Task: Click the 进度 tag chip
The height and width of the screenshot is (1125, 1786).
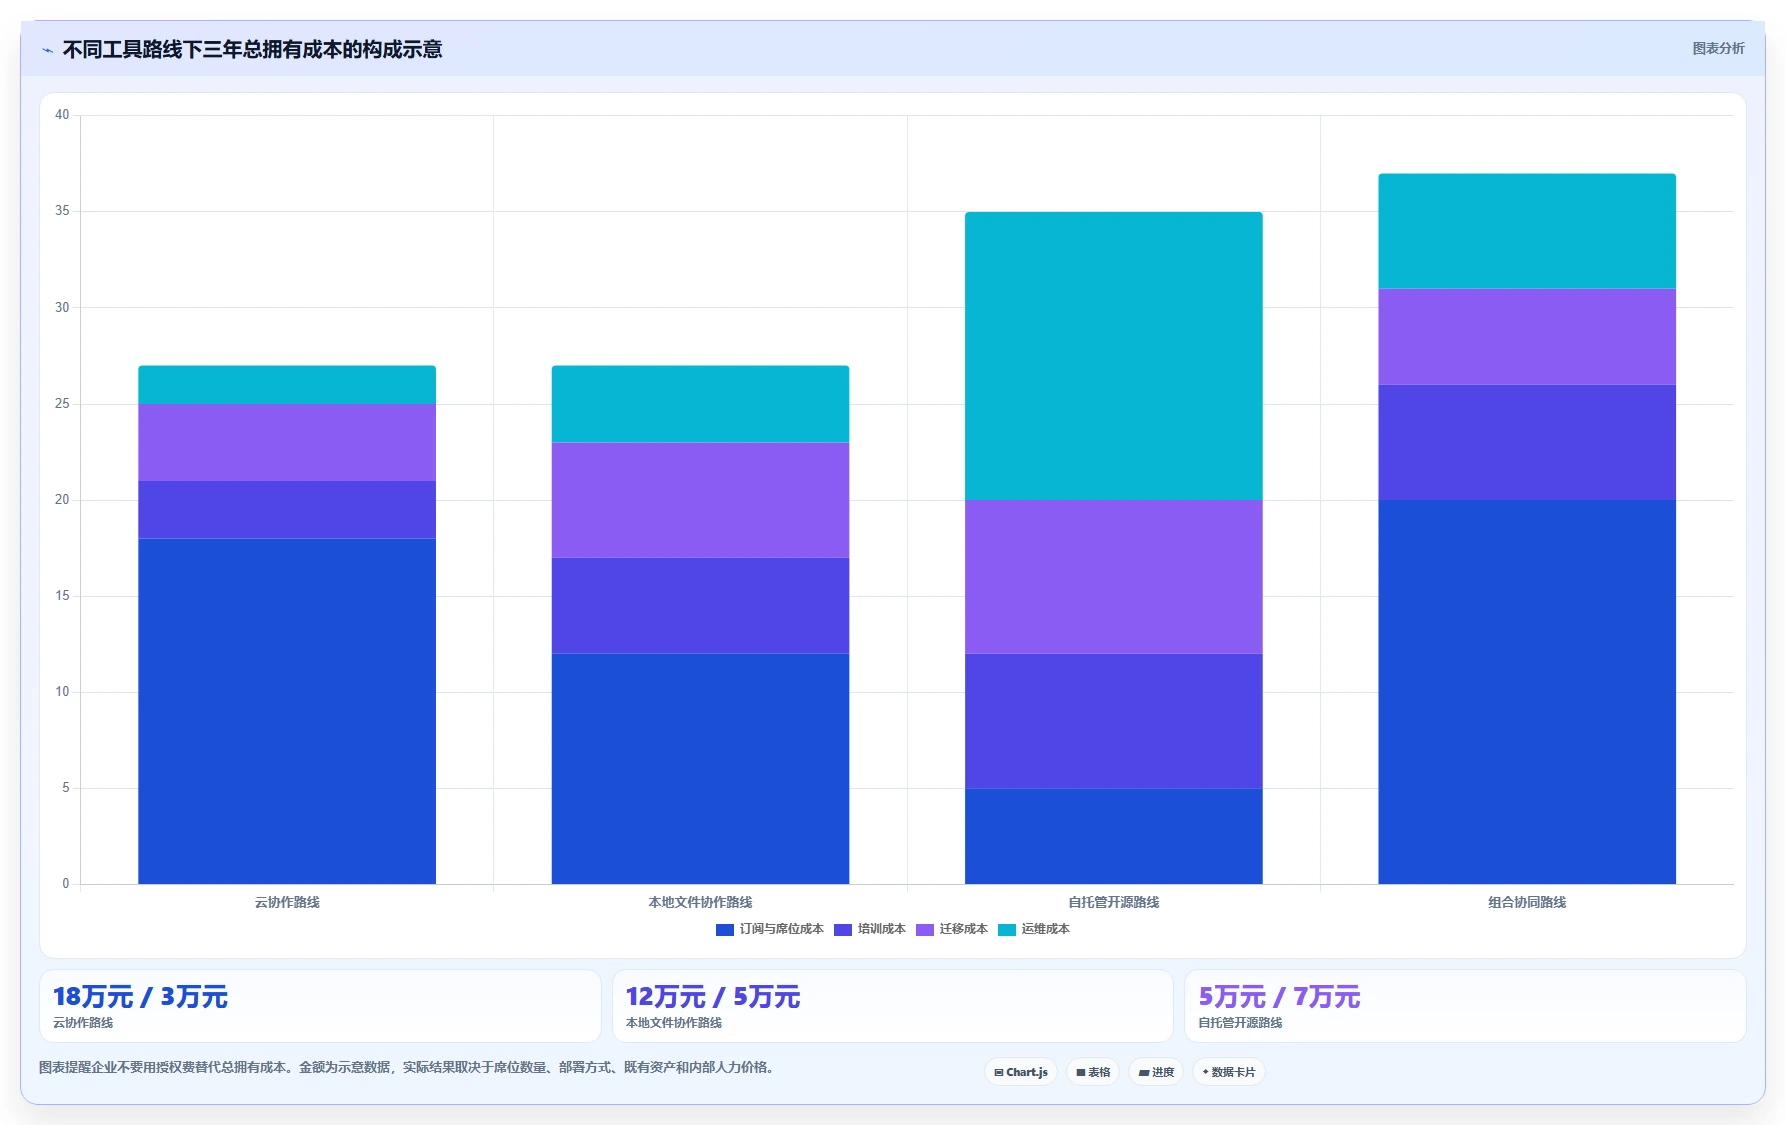Action: pos(1156,1072)
